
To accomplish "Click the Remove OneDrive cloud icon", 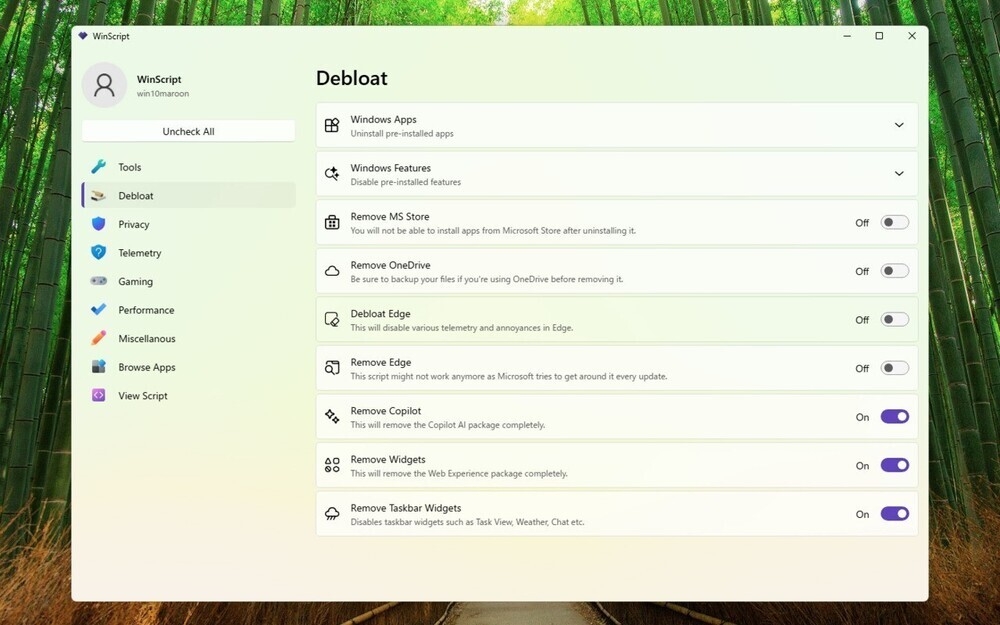I will pyautogui.click(x=332, y=271).
